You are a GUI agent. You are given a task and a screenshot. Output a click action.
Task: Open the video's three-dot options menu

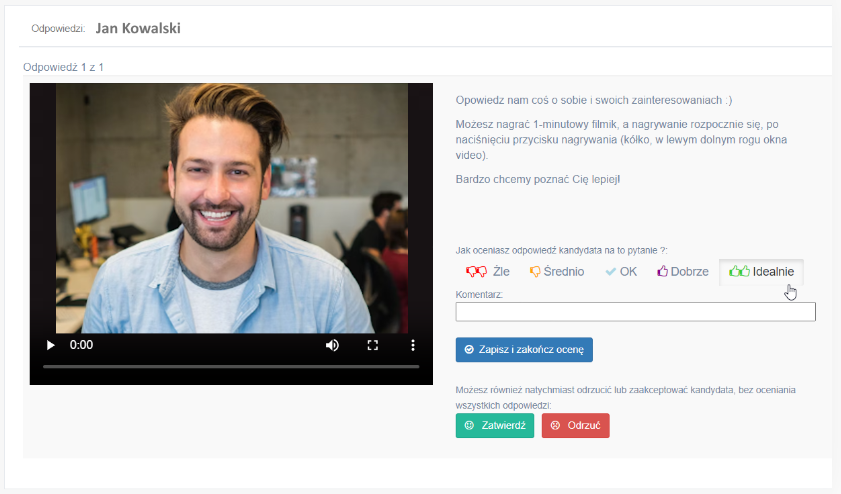point(413,345)
